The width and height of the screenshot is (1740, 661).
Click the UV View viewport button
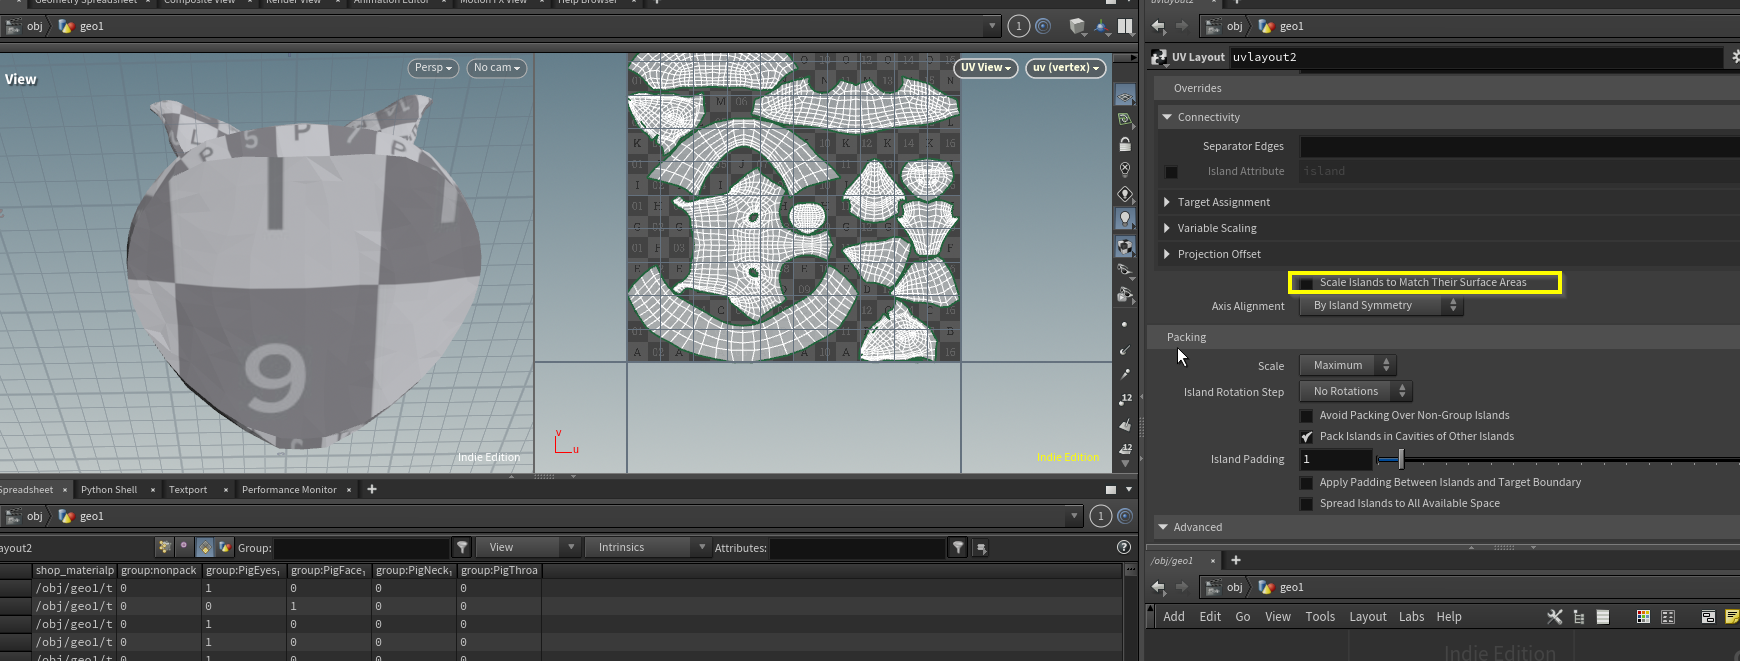coord(985,68)
